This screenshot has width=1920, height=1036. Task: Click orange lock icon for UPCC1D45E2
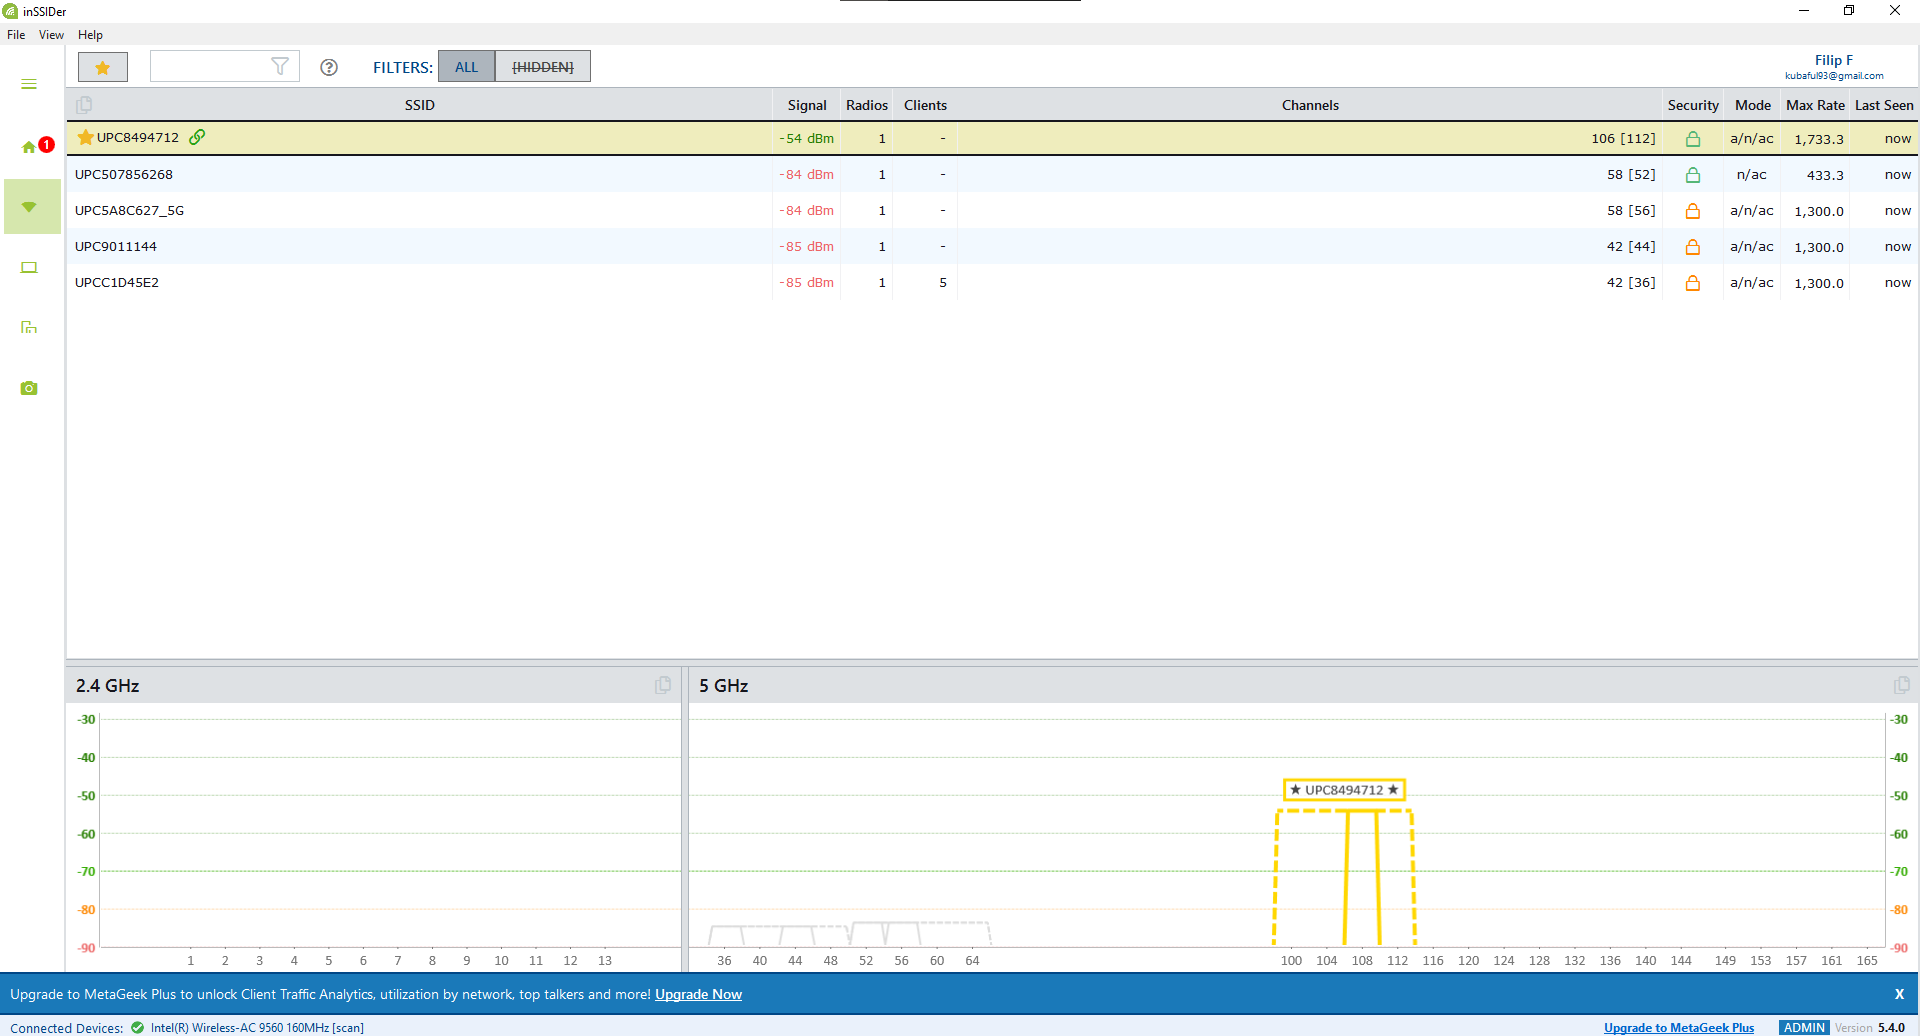1693,283
